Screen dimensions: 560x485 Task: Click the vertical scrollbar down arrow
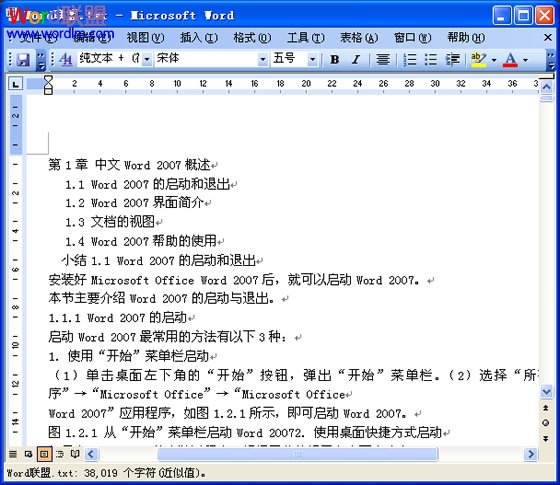tap(546, 392)
